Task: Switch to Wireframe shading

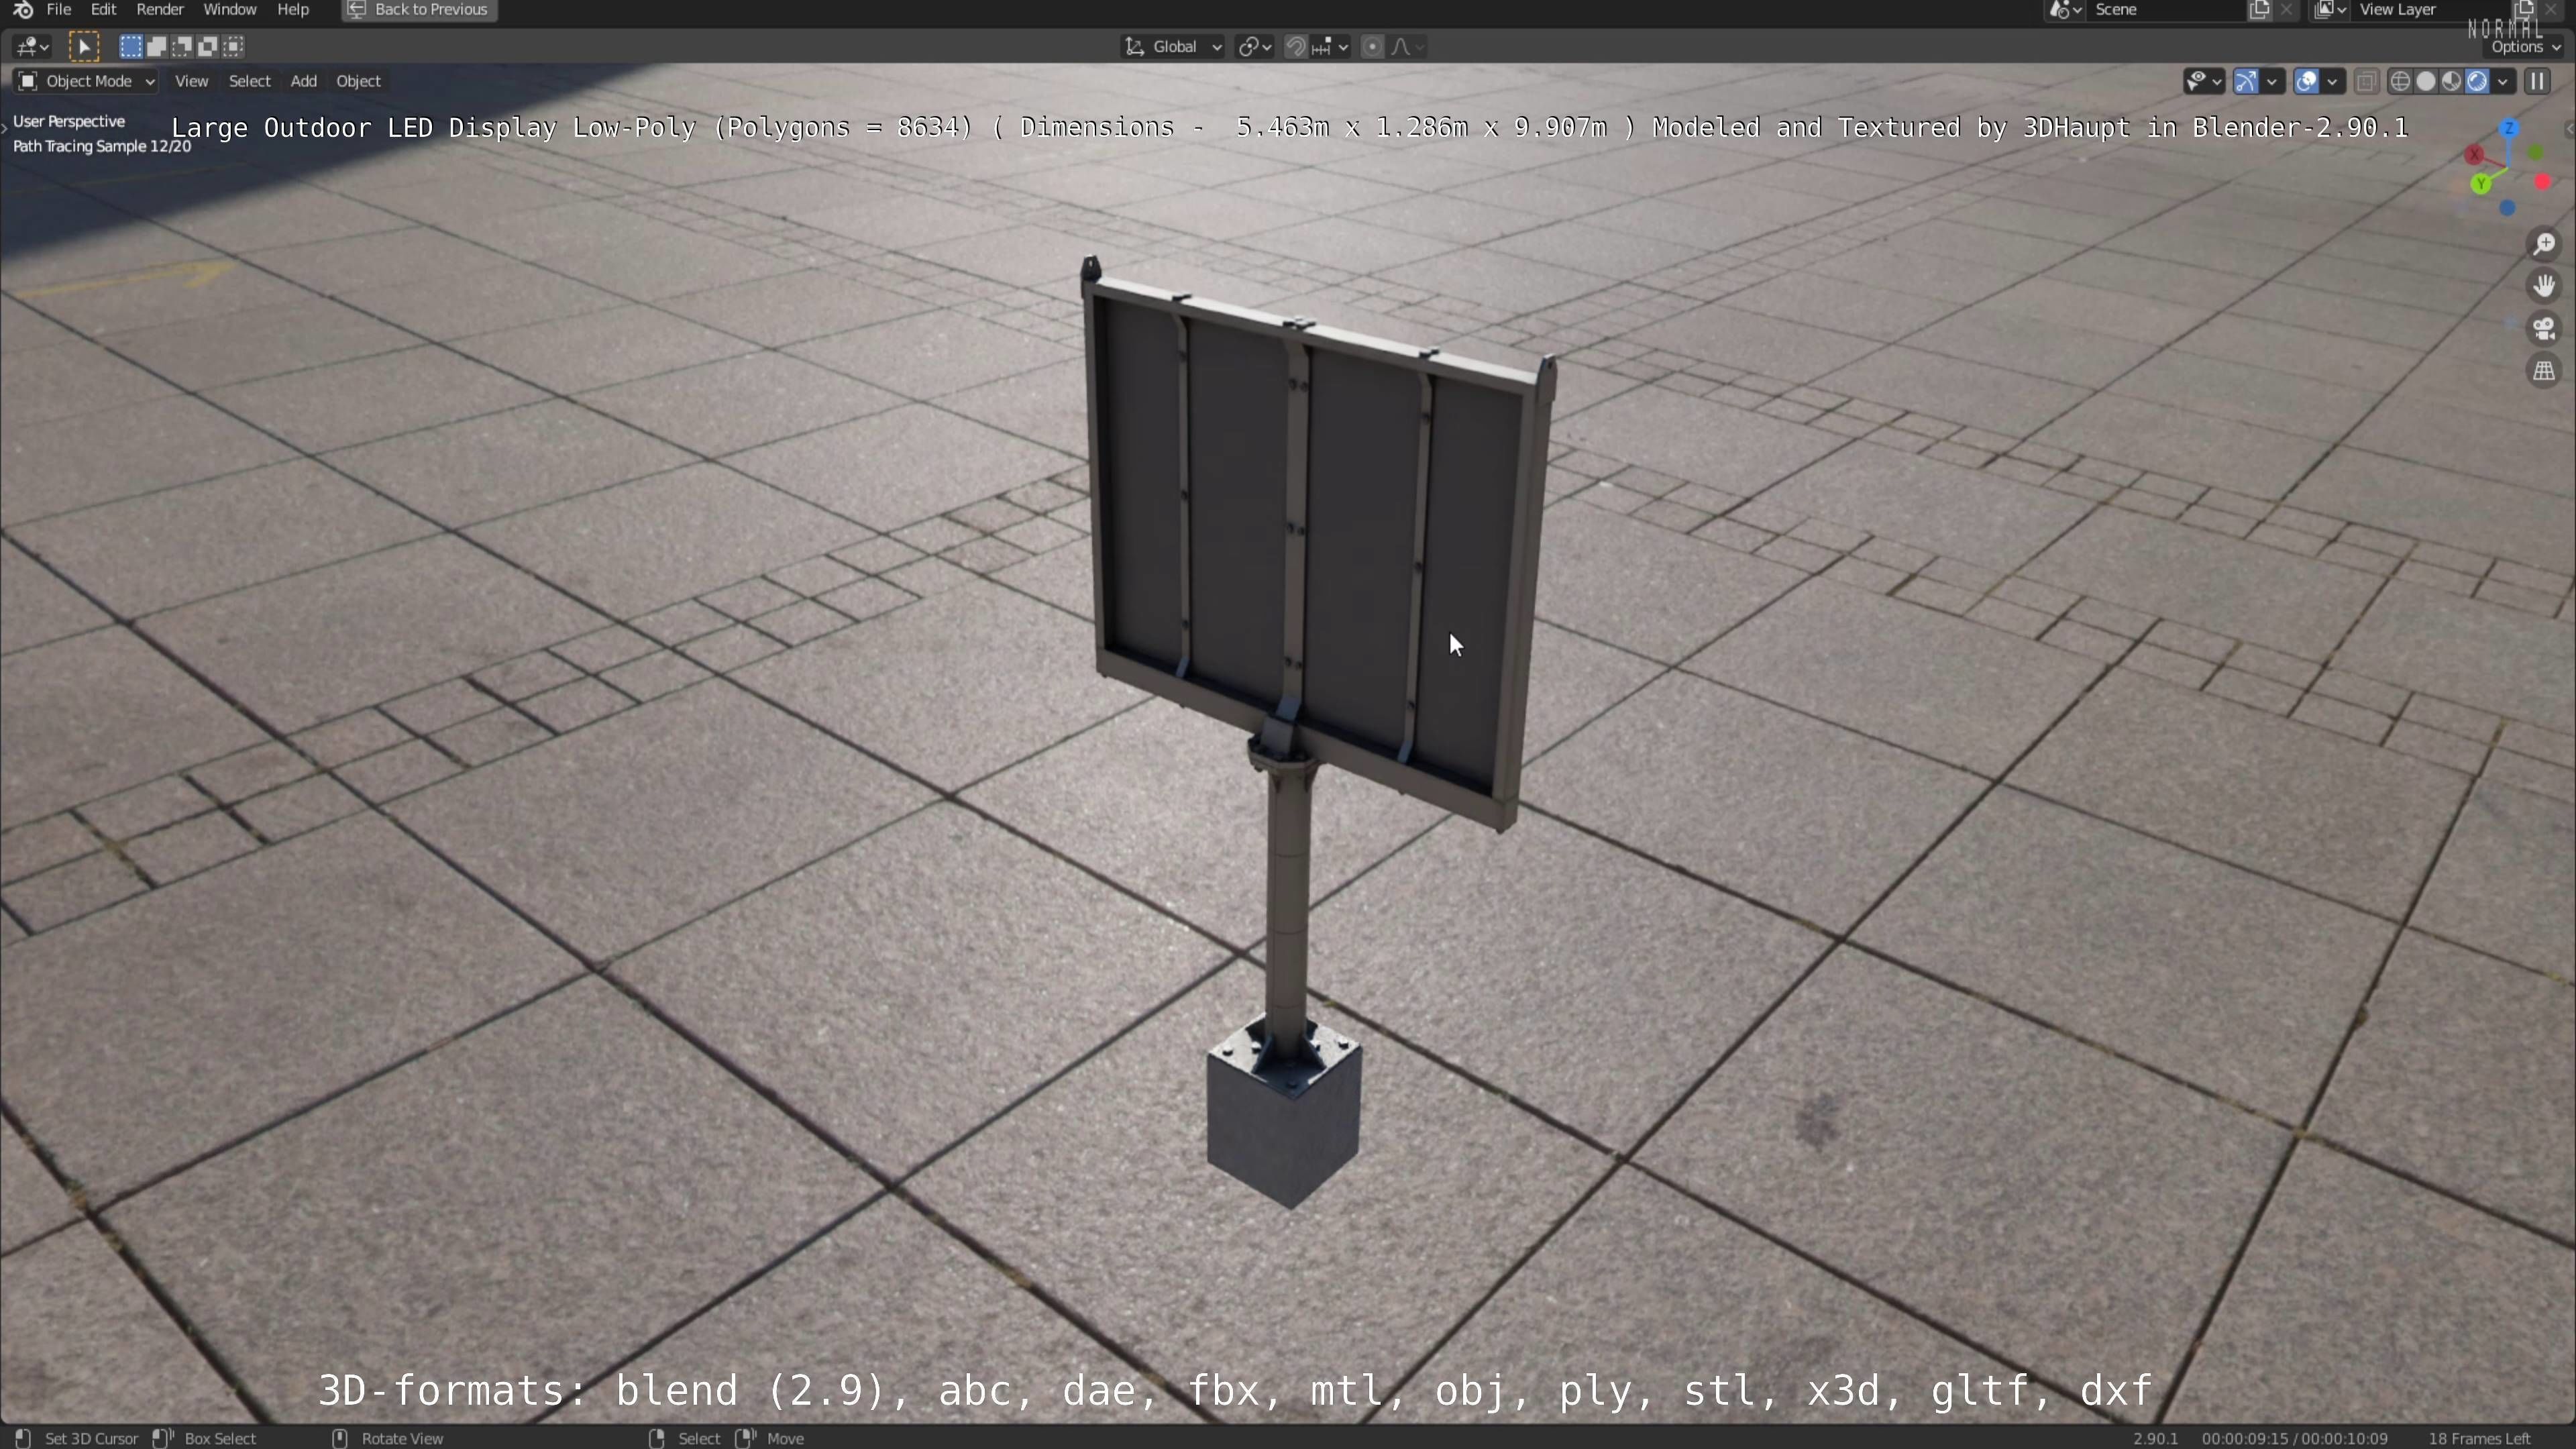Action: click(x=2400, y=81)
